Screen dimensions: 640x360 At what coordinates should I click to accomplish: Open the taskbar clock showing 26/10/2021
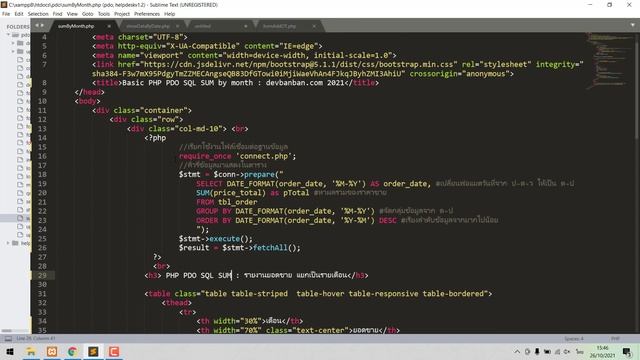[602, 351]
